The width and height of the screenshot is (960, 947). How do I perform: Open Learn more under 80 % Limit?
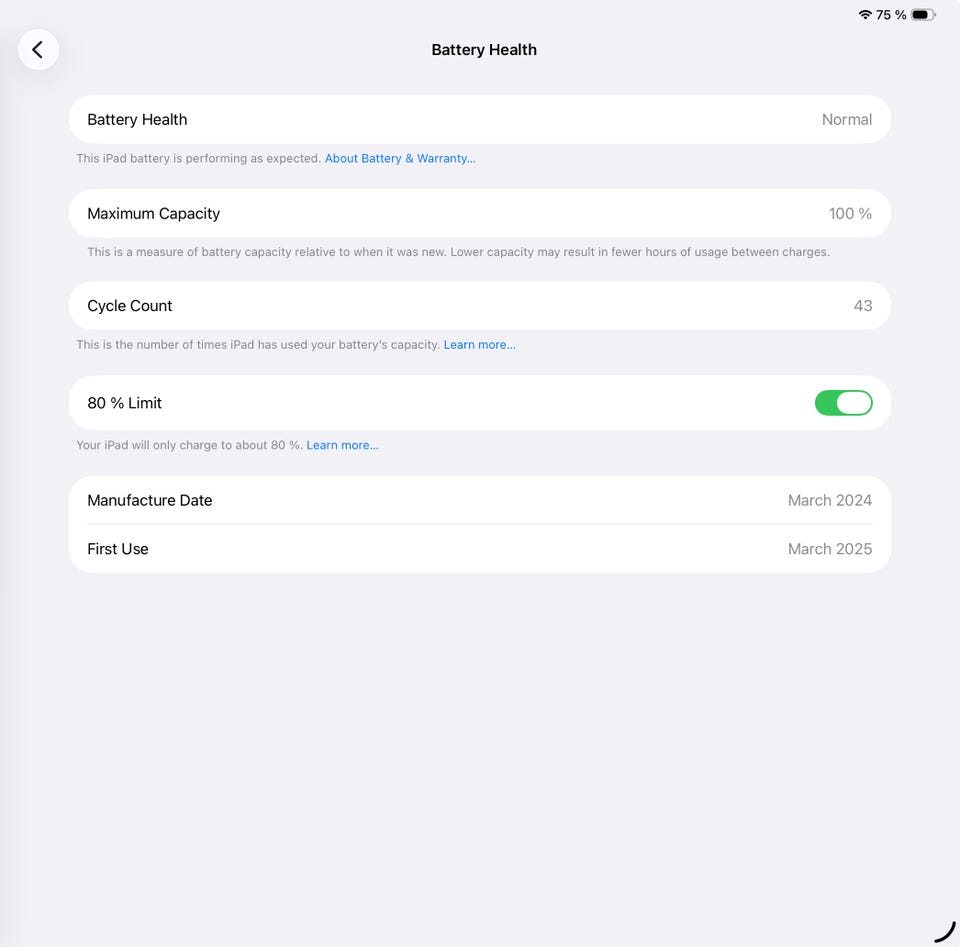342,445
